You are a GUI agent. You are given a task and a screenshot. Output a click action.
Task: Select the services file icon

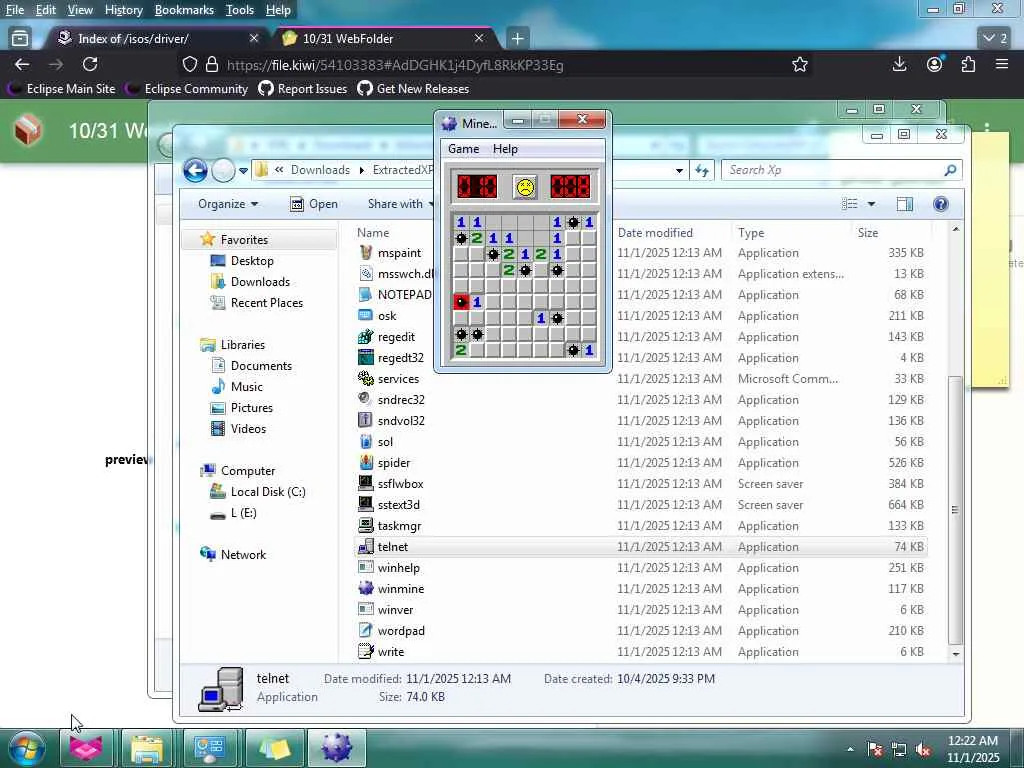(x=366, y=378)
